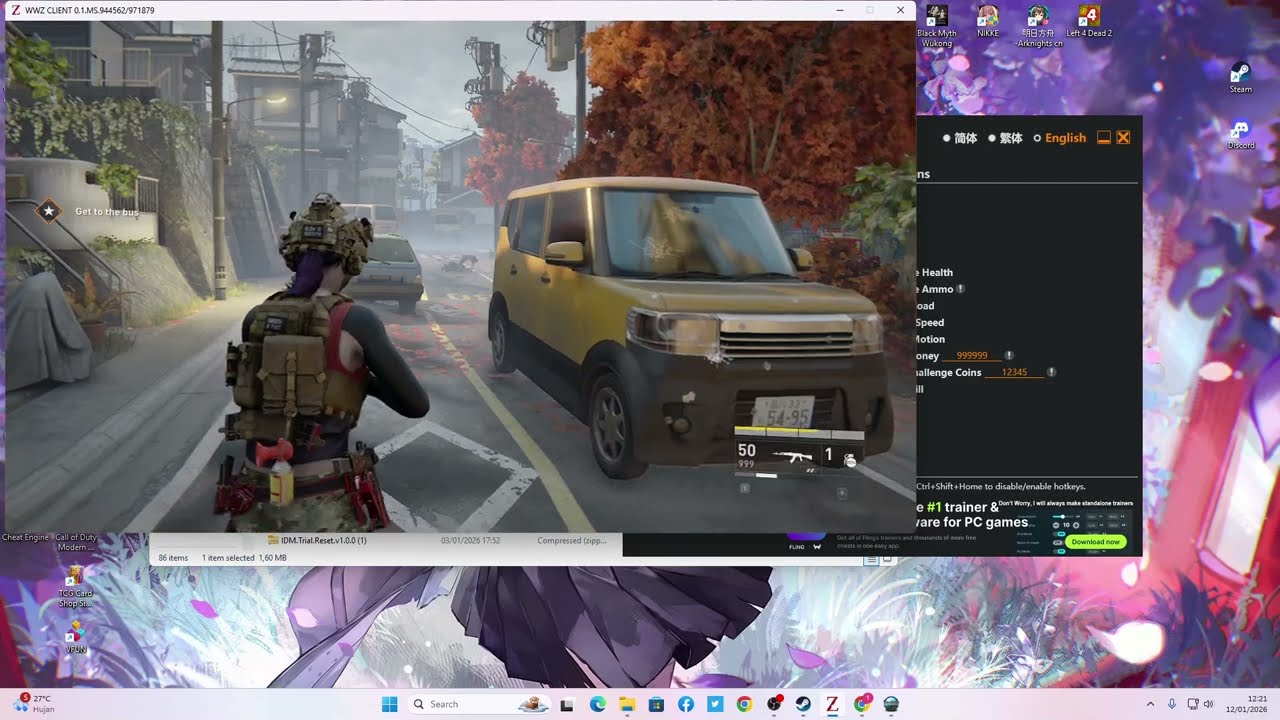
Task: Click the taskbar Search box
Action: (478, 704)
